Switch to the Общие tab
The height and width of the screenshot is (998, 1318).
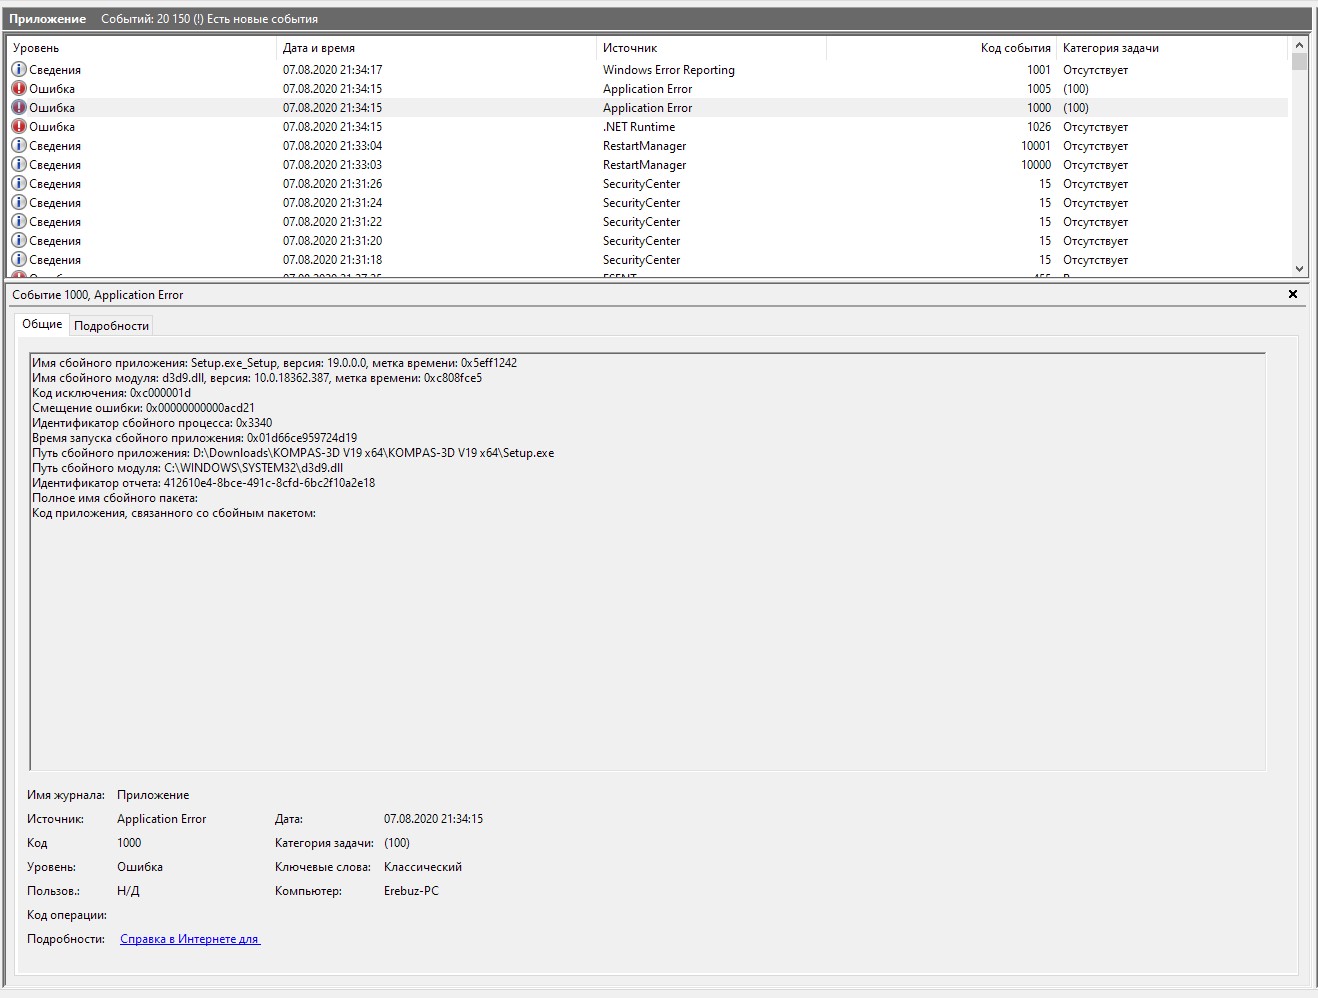(42, 324)
